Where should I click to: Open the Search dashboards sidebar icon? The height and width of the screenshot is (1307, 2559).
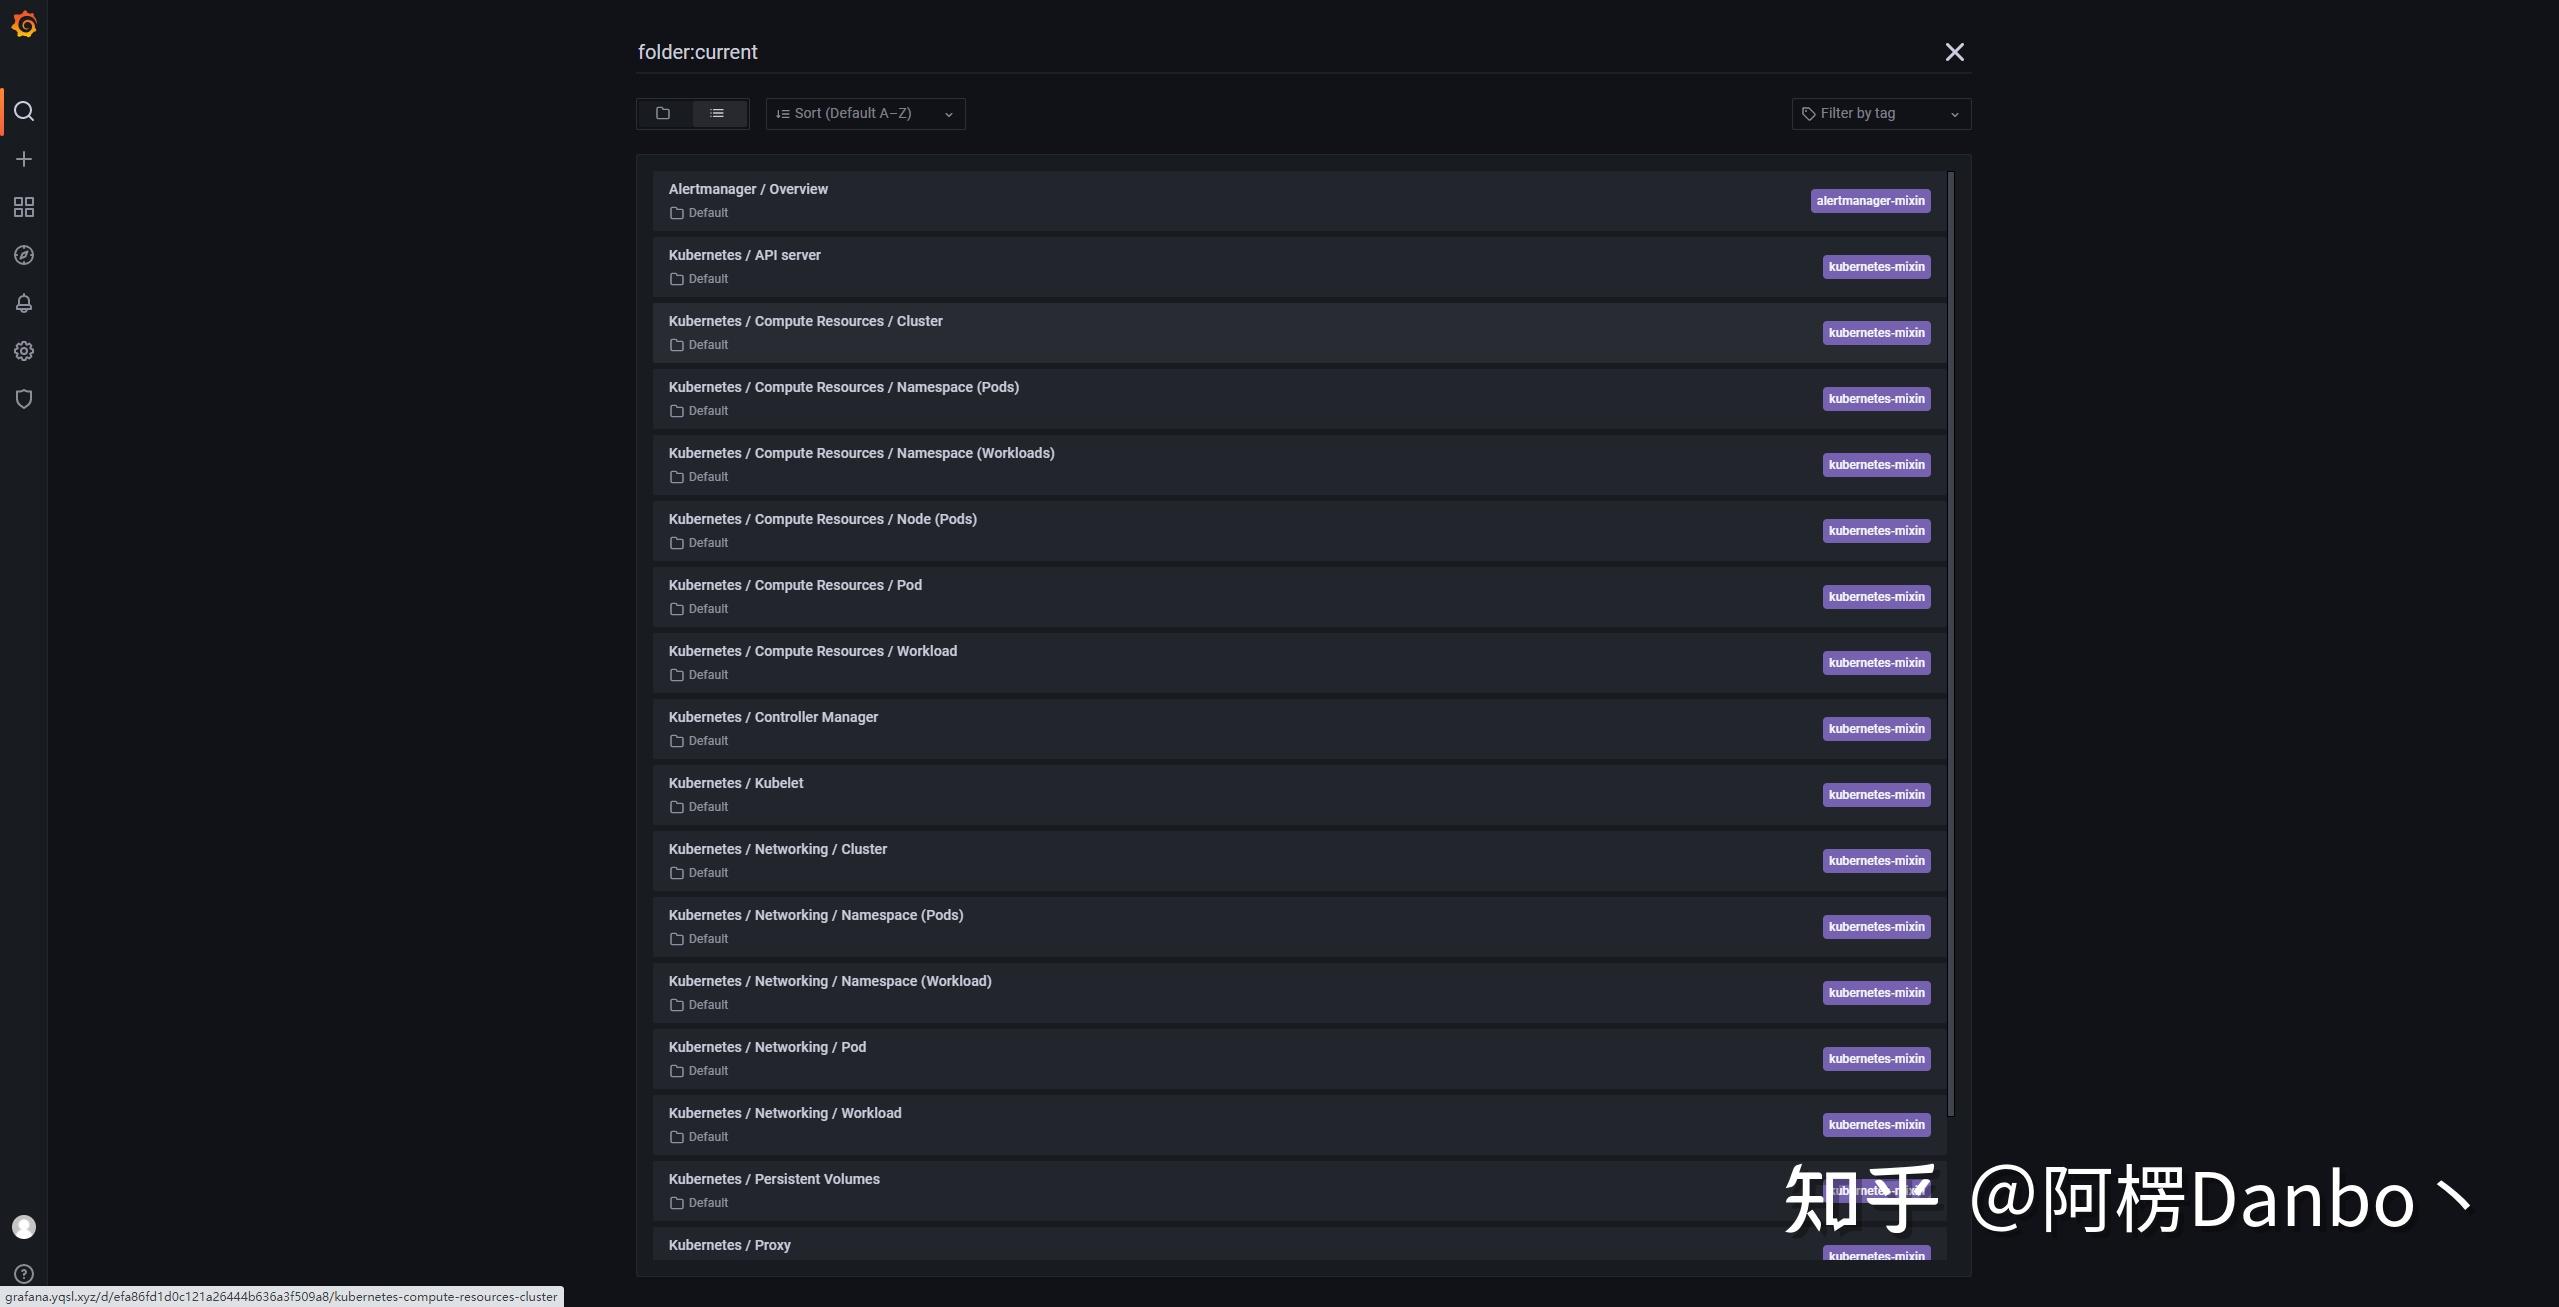[x=24, y=111]
